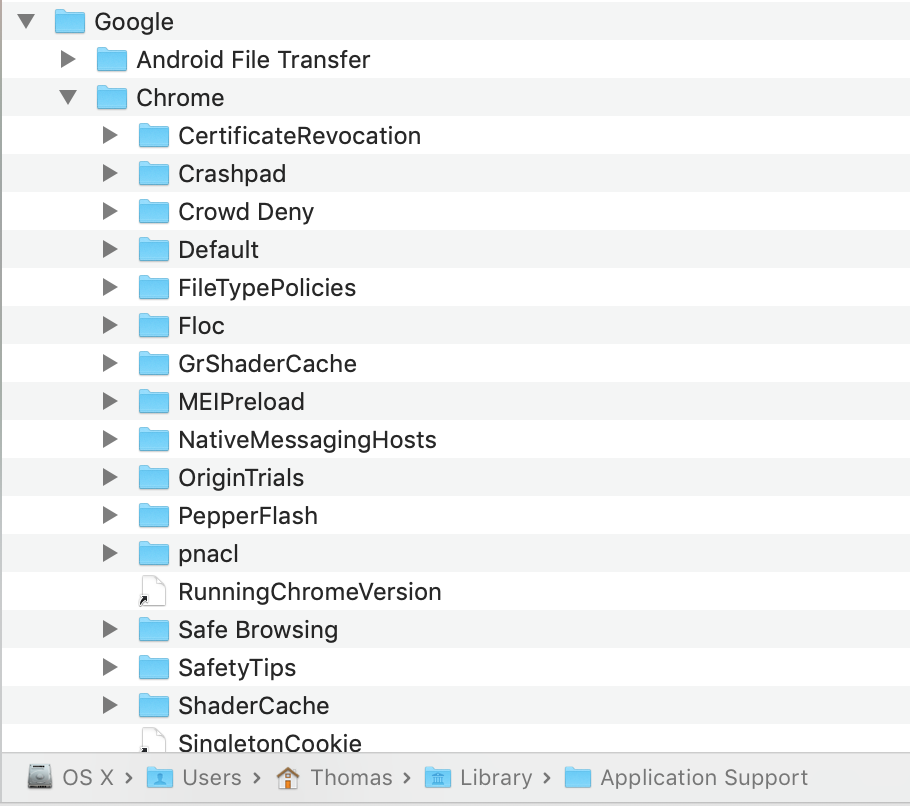The height and width of the screenshot is (806, 910).
Task: Expand the pnacl folder triangle
Action: click(110, 553)
